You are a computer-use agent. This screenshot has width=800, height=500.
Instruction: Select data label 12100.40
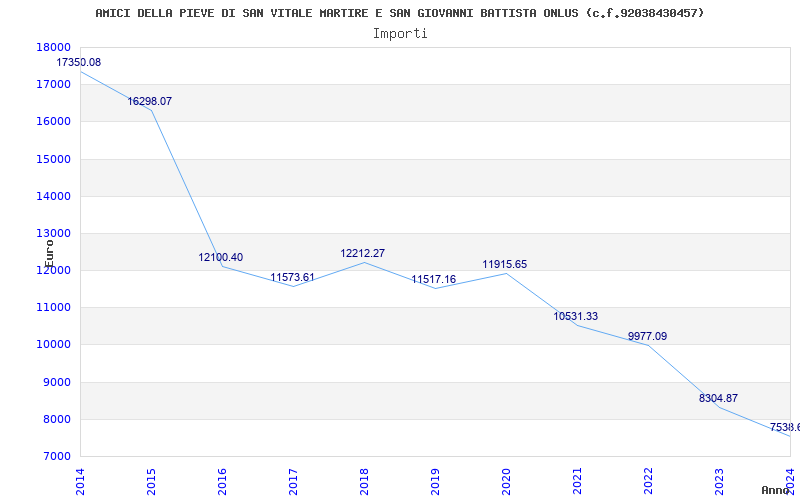point(220,257)
